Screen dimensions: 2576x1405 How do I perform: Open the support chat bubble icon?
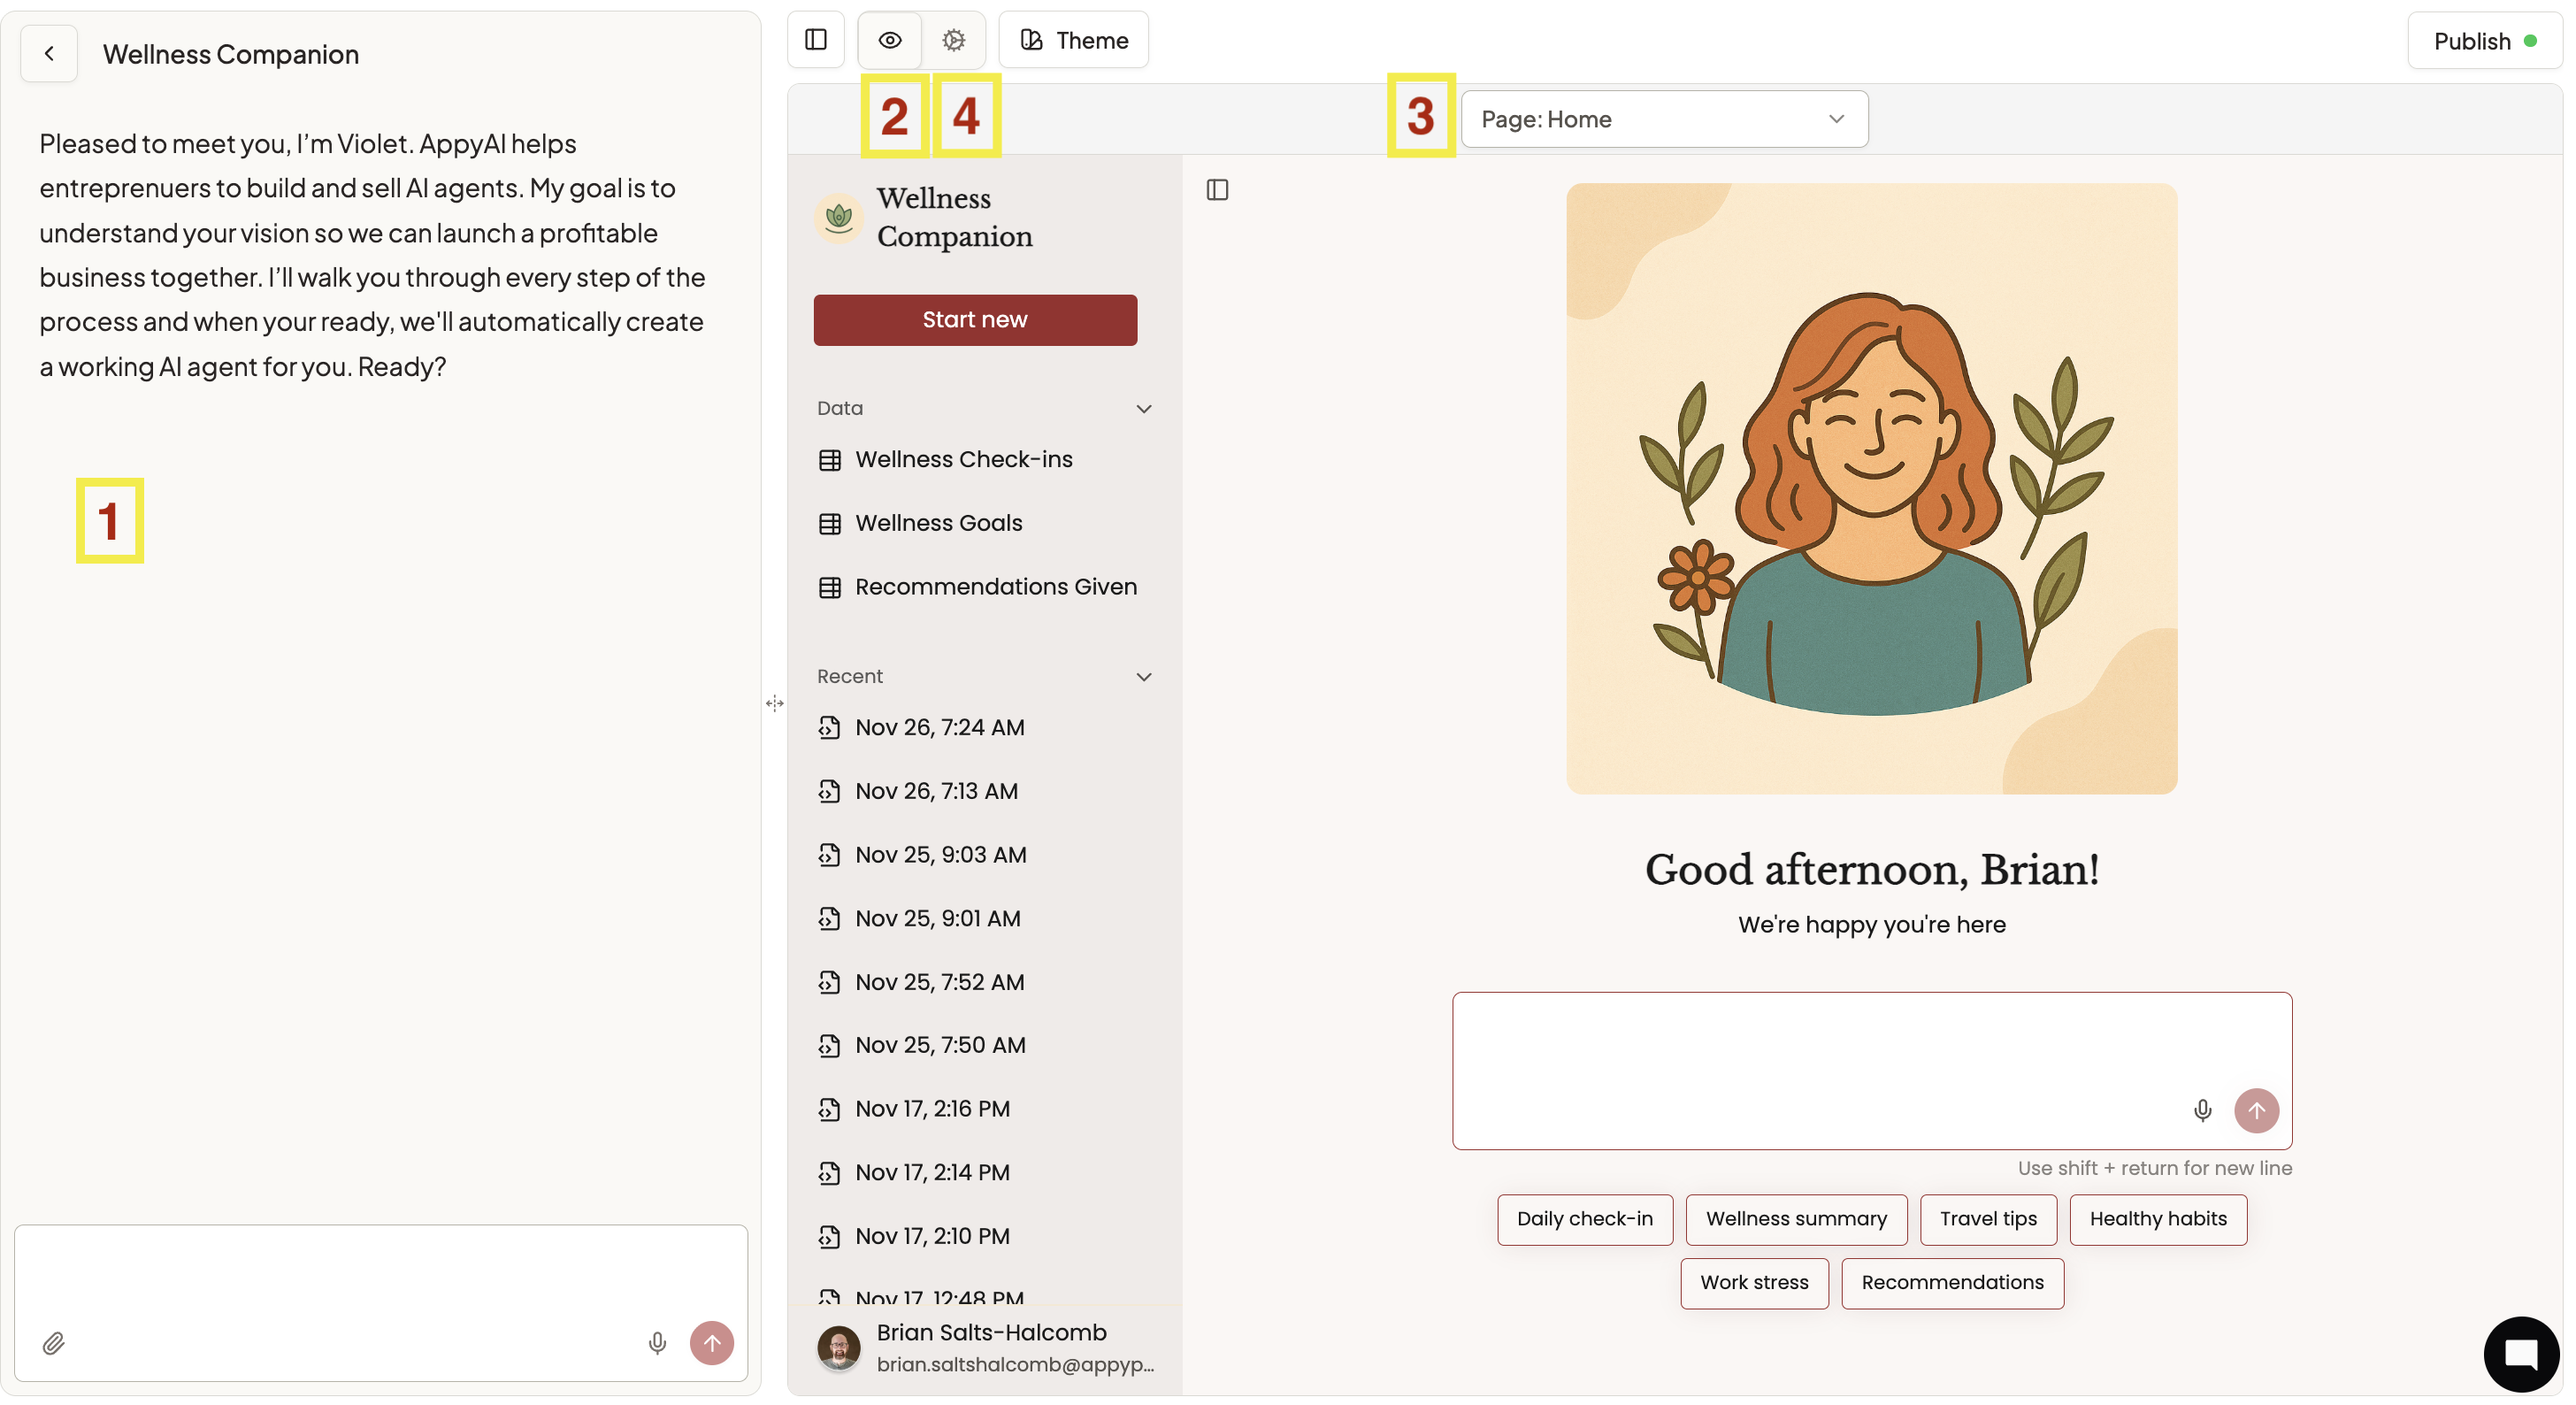click(2520, 1354)
